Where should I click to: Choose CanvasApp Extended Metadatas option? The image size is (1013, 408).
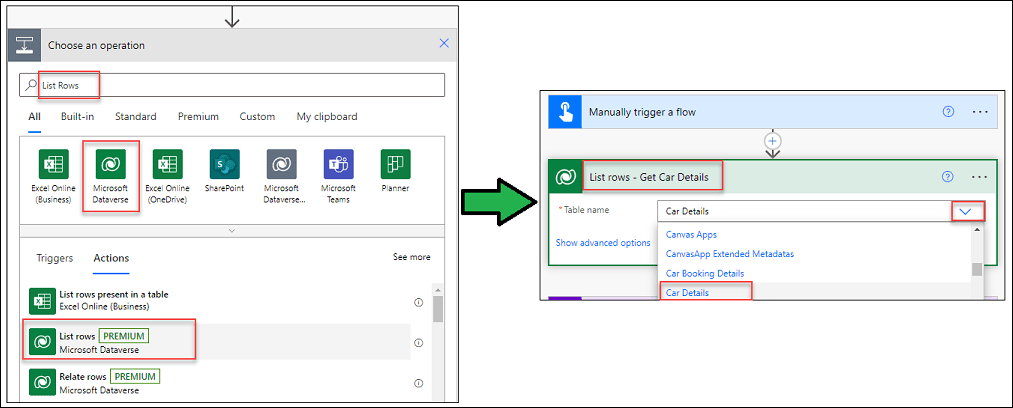pos(729,254)
